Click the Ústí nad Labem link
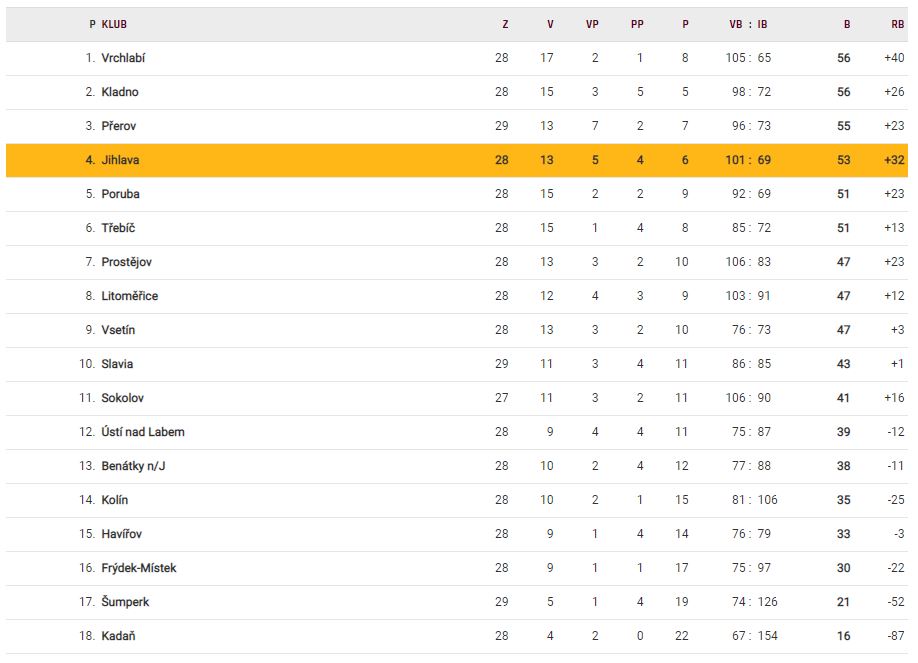Screen dimensions: 918x663 pyautogui.click(x=143, y=432)
